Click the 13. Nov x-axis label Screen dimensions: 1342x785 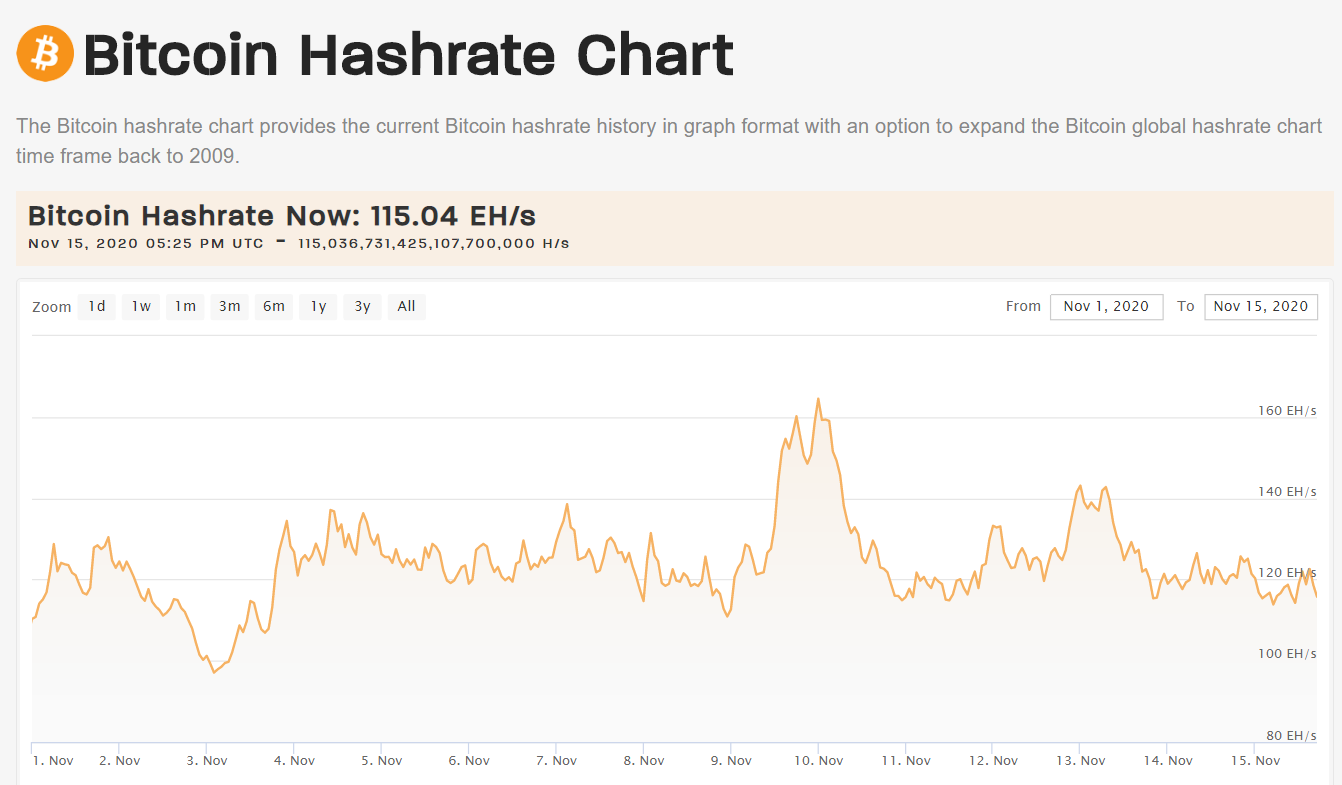[1080, 761]
